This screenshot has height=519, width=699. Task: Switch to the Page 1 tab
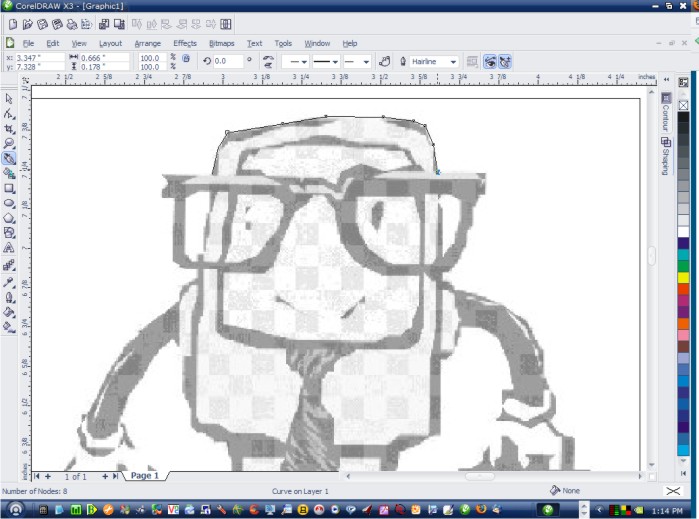click(x=144, y=476)
